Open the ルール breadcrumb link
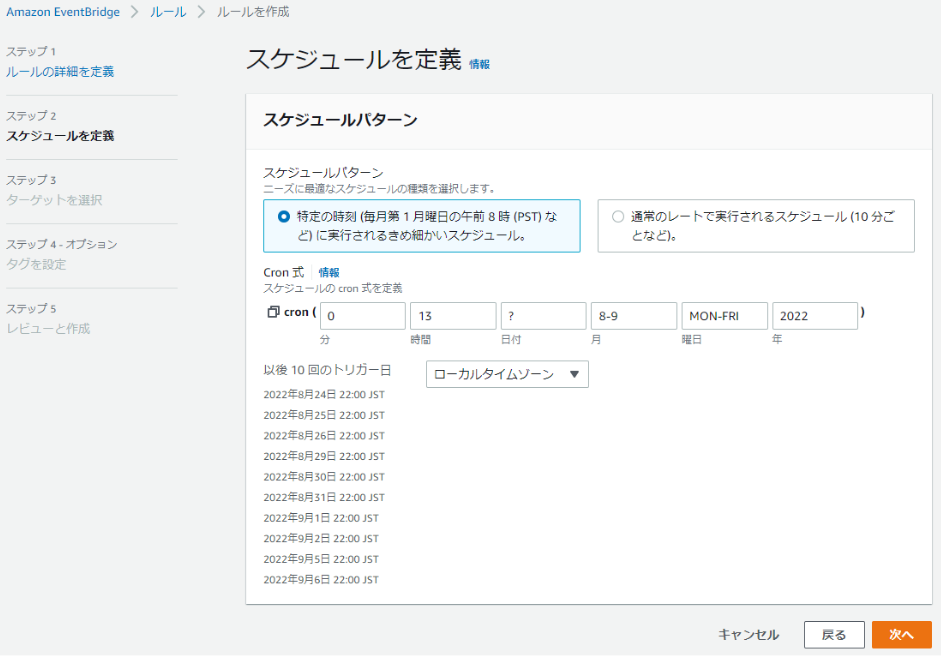 (x=168, y=12)
